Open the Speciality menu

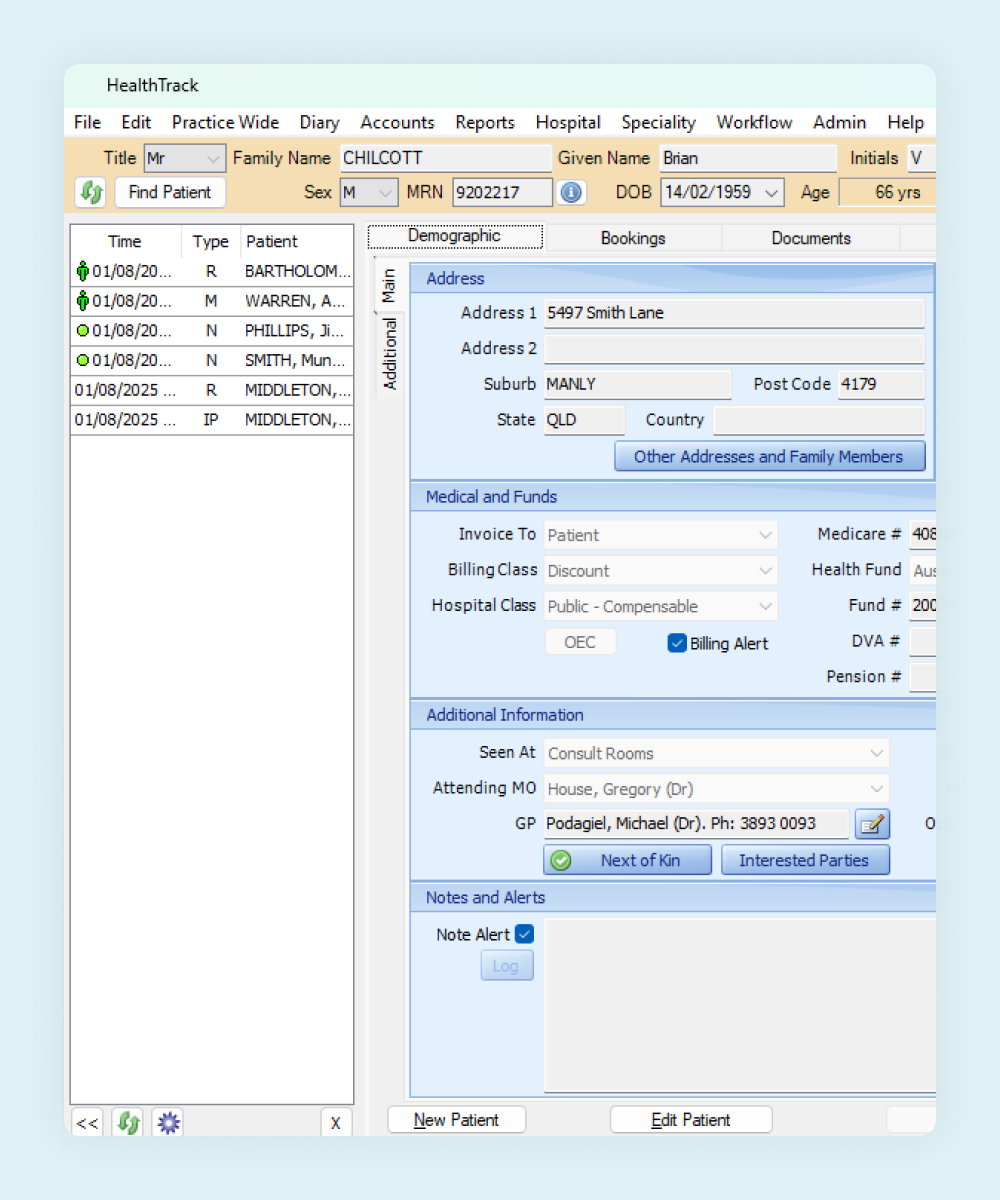point(658,122)
